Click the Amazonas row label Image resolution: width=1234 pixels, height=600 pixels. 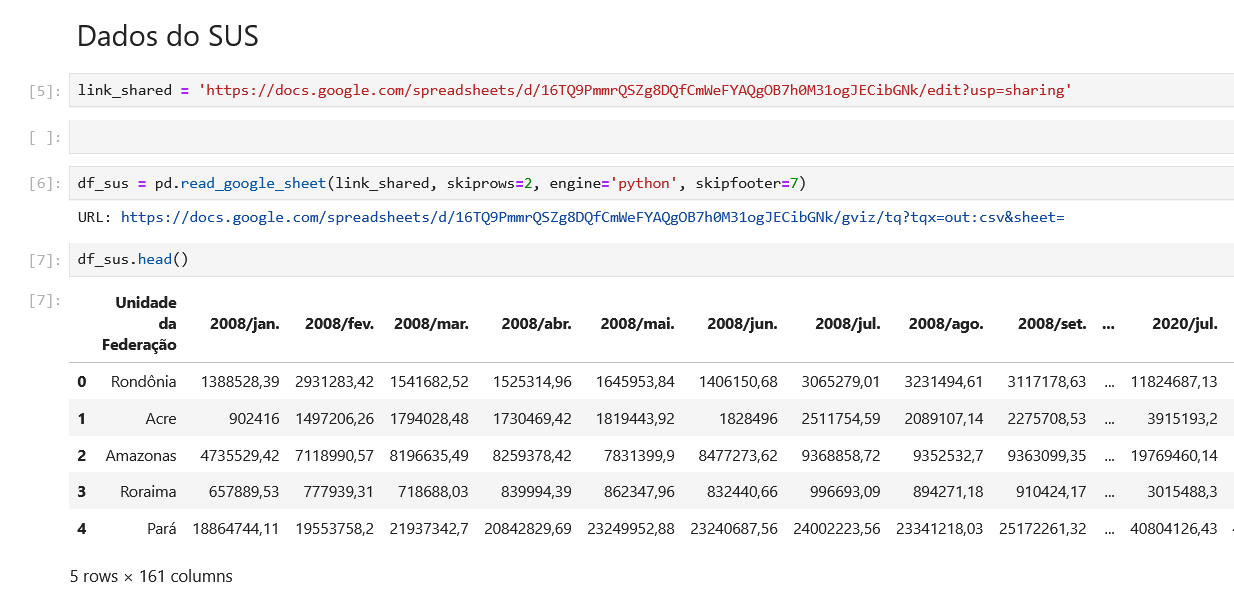tap(141, 455)
